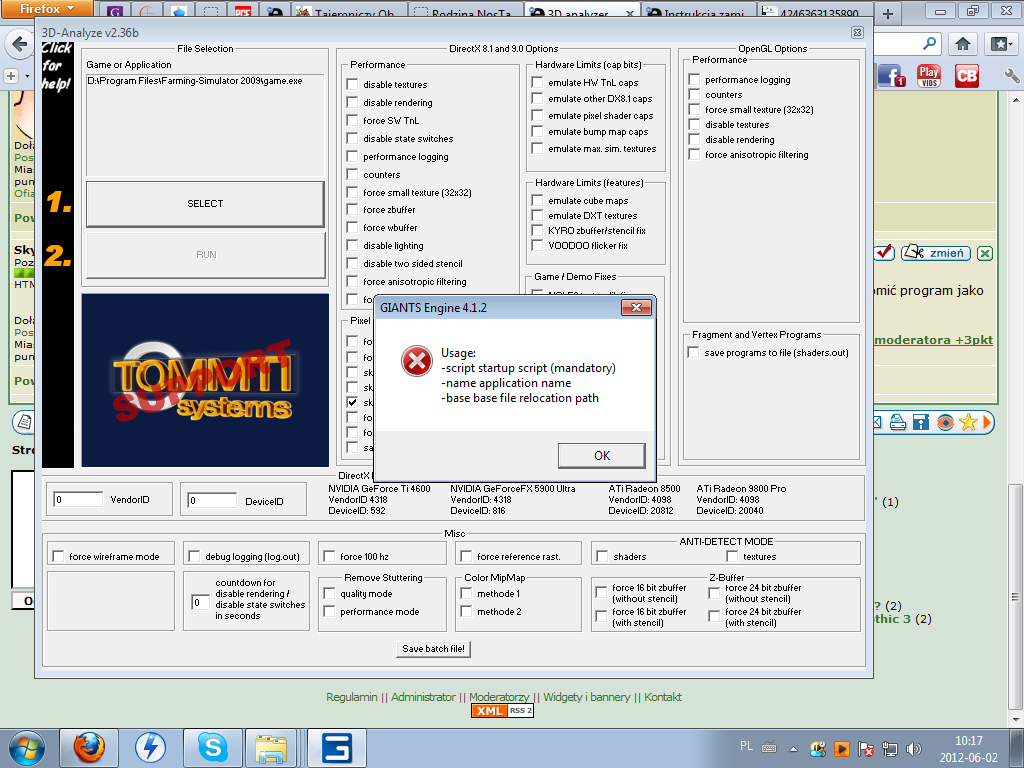Click the PL language indicator

point(746,746)
